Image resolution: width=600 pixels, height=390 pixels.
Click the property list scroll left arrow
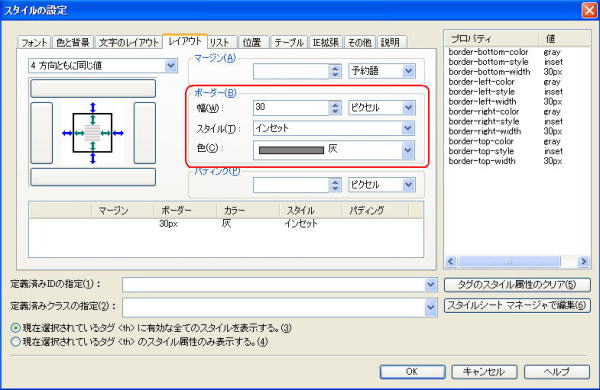coord(451,261)
